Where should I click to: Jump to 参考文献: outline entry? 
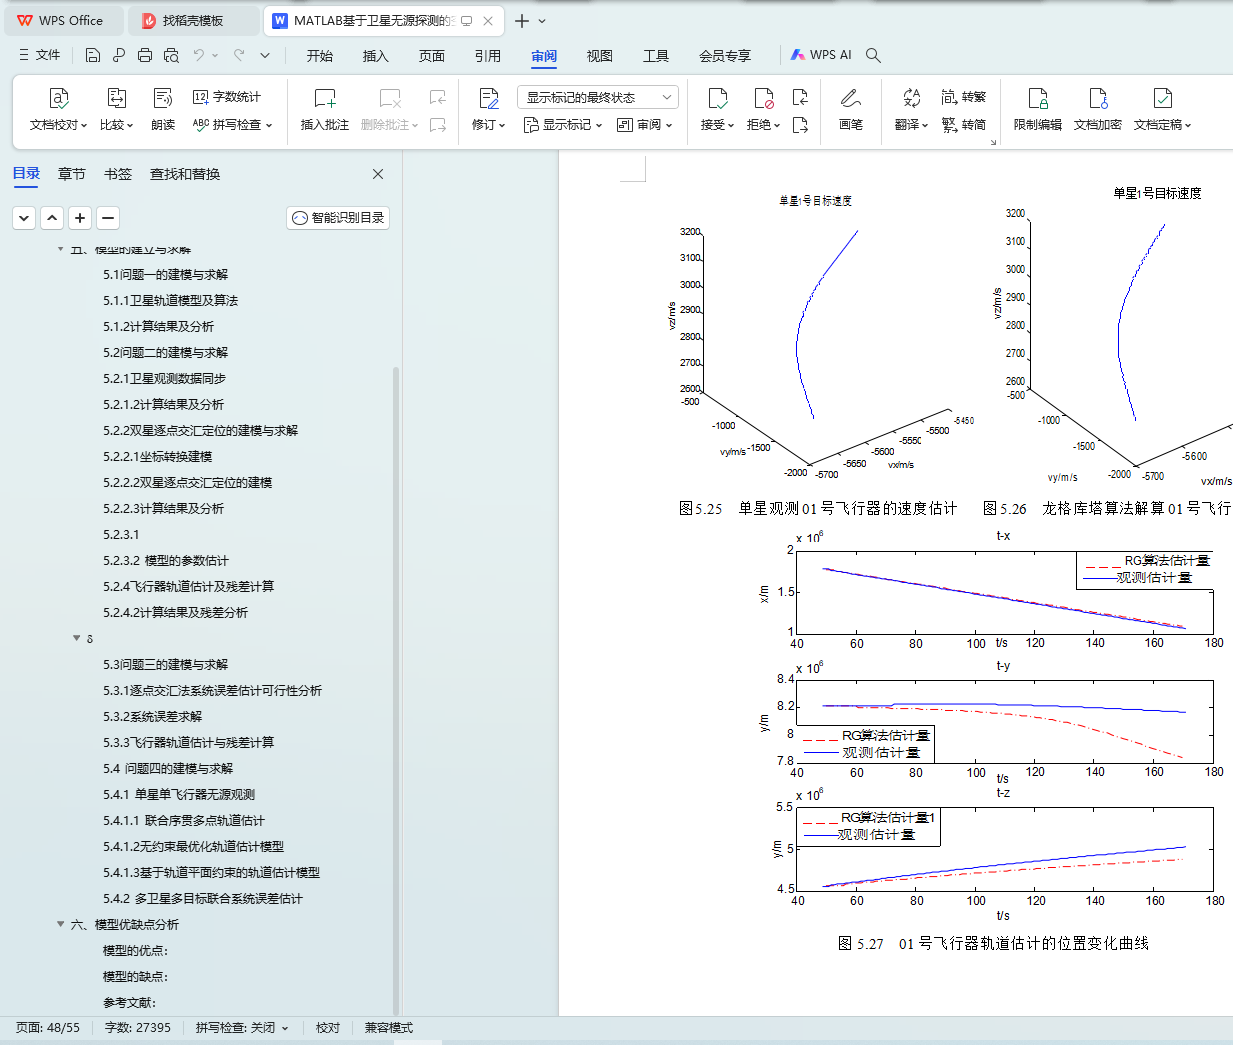click(x=129, y=1002)
